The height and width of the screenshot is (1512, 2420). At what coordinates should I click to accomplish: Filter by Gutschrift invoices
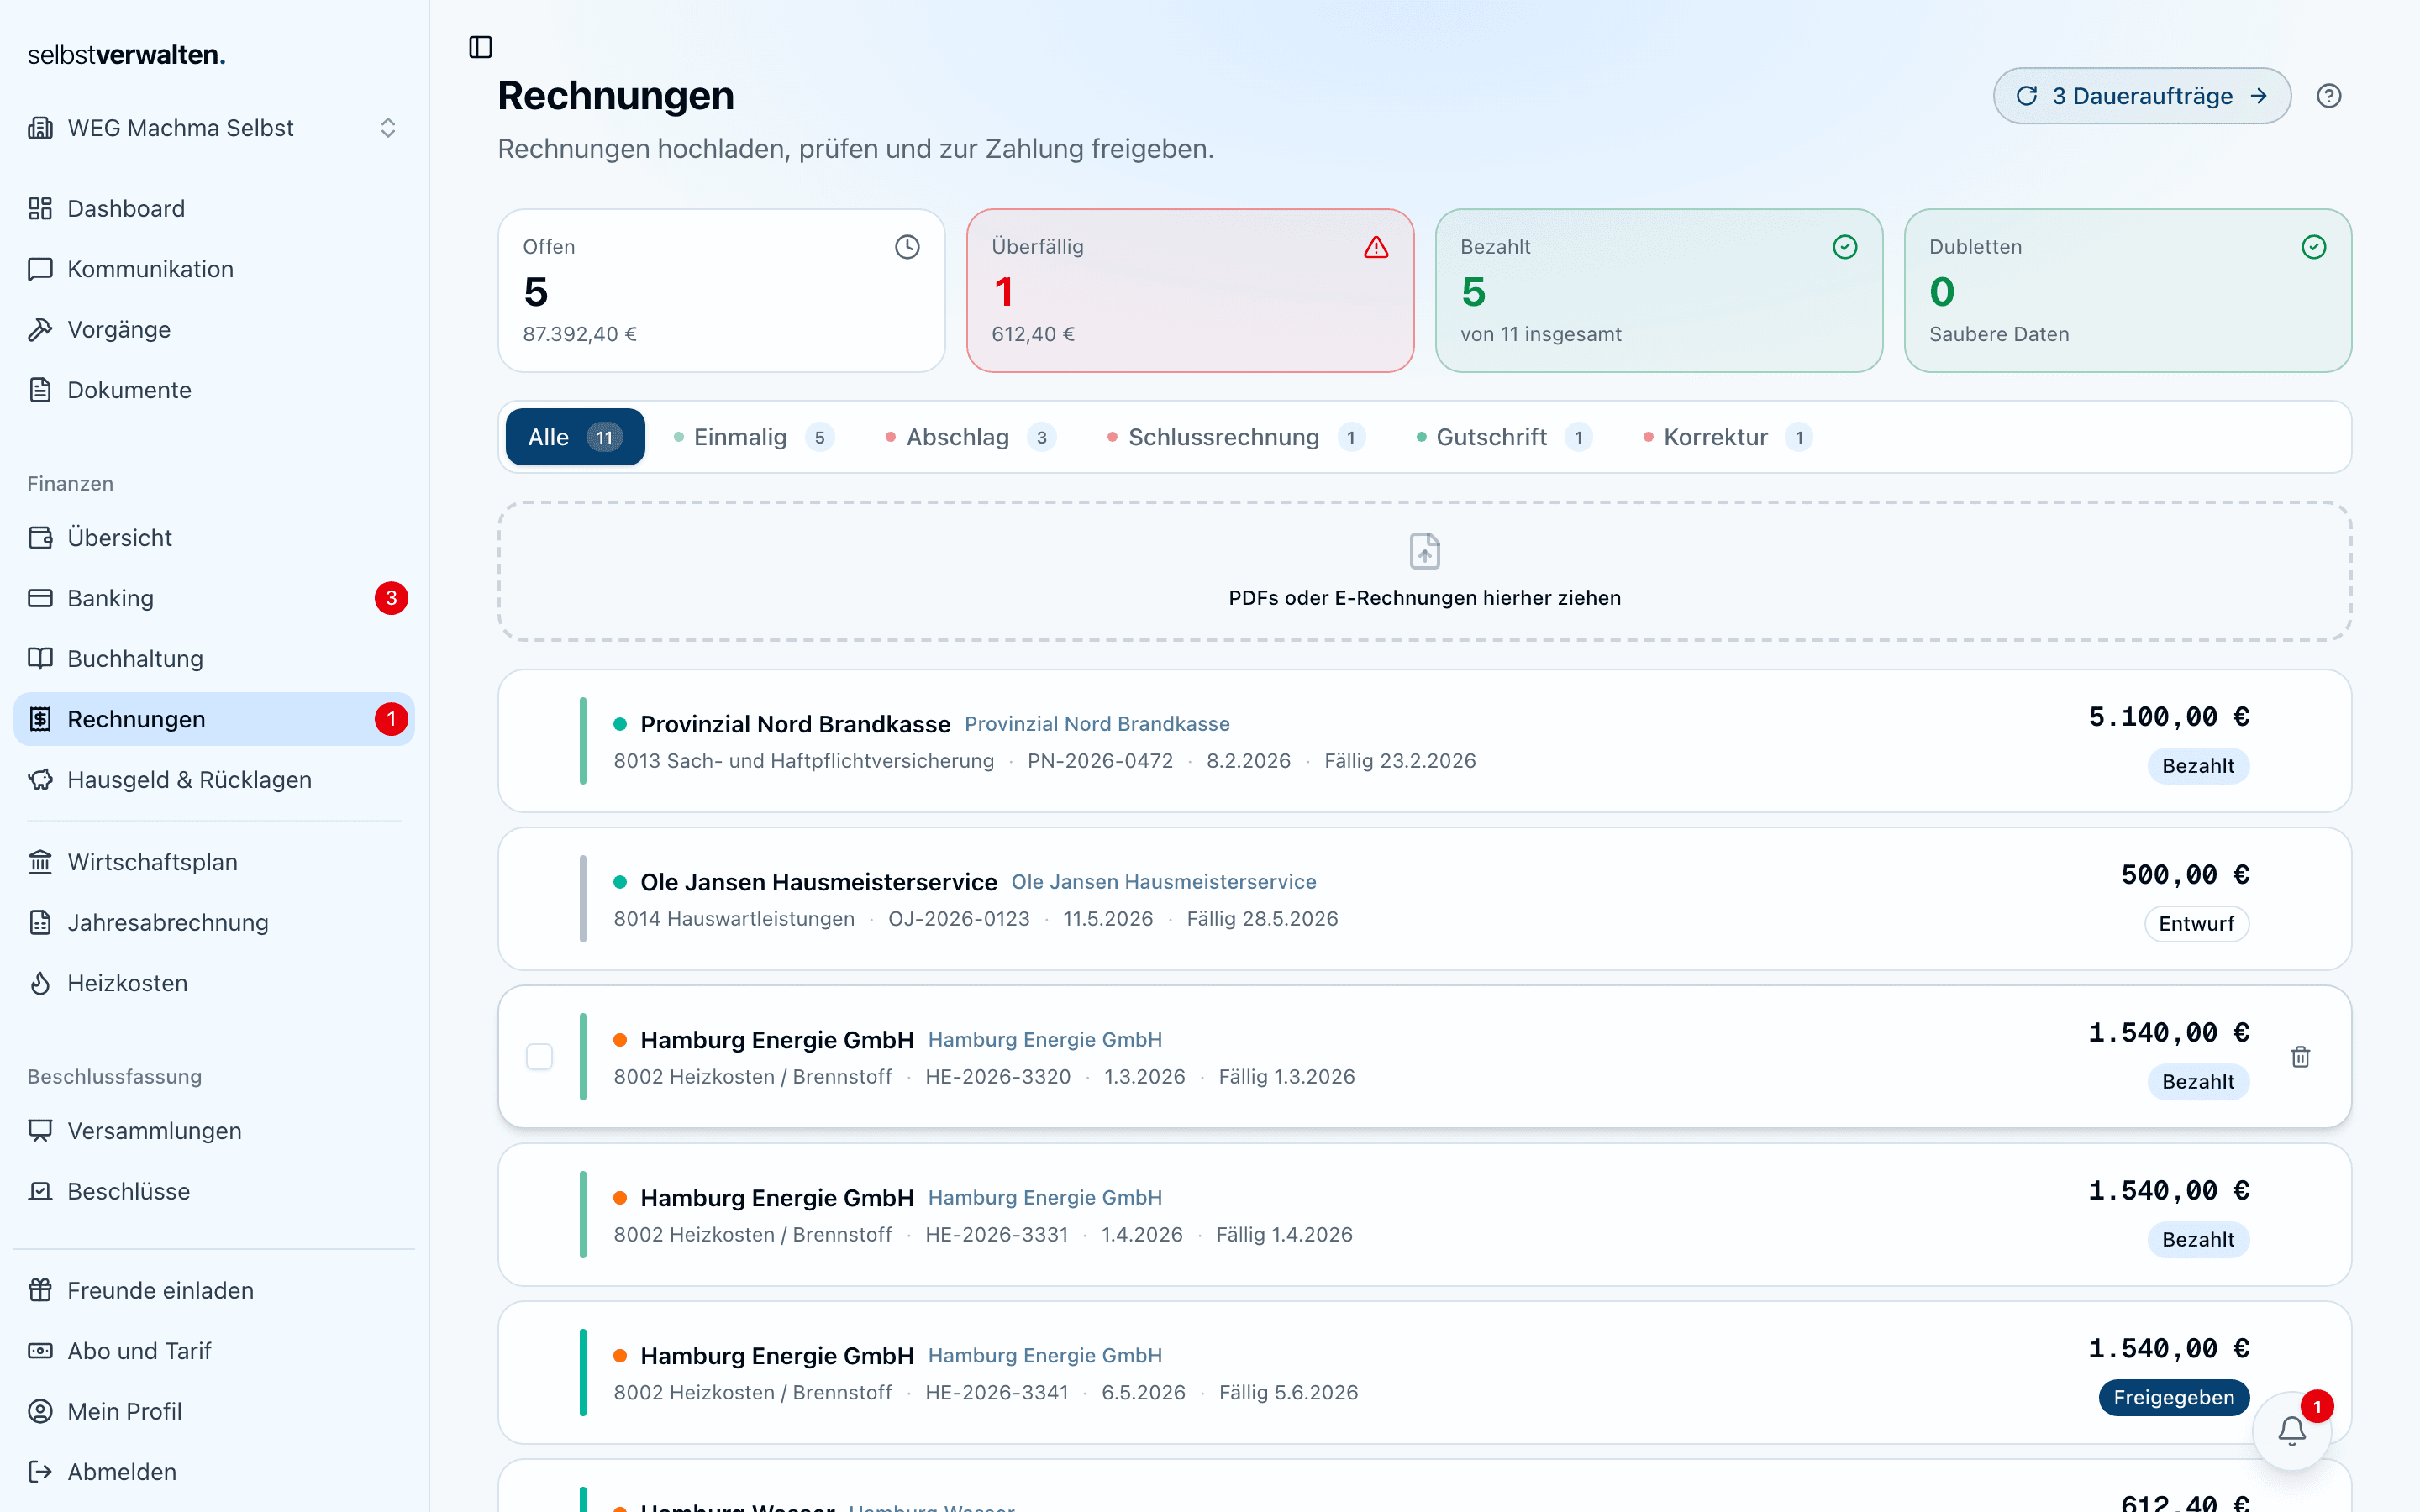click(1504, 437)
